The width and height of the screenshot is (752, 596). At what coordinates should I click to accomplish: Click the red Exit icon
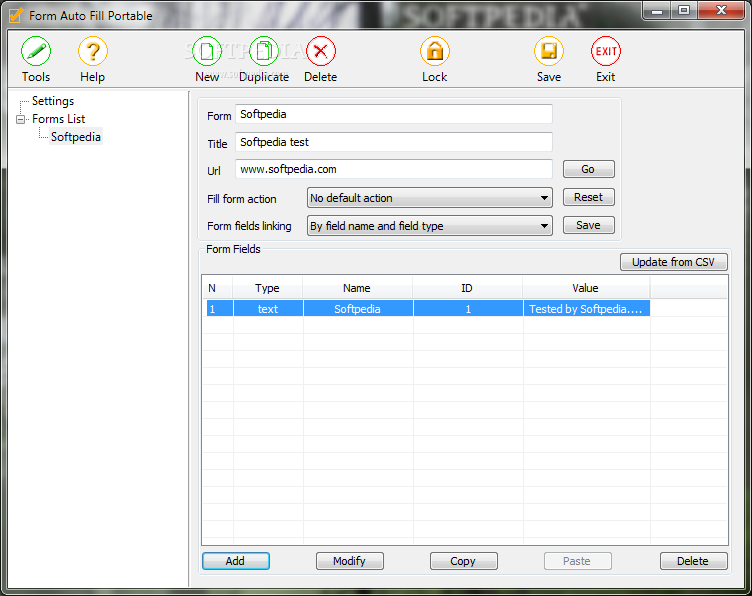click(606, 51)
